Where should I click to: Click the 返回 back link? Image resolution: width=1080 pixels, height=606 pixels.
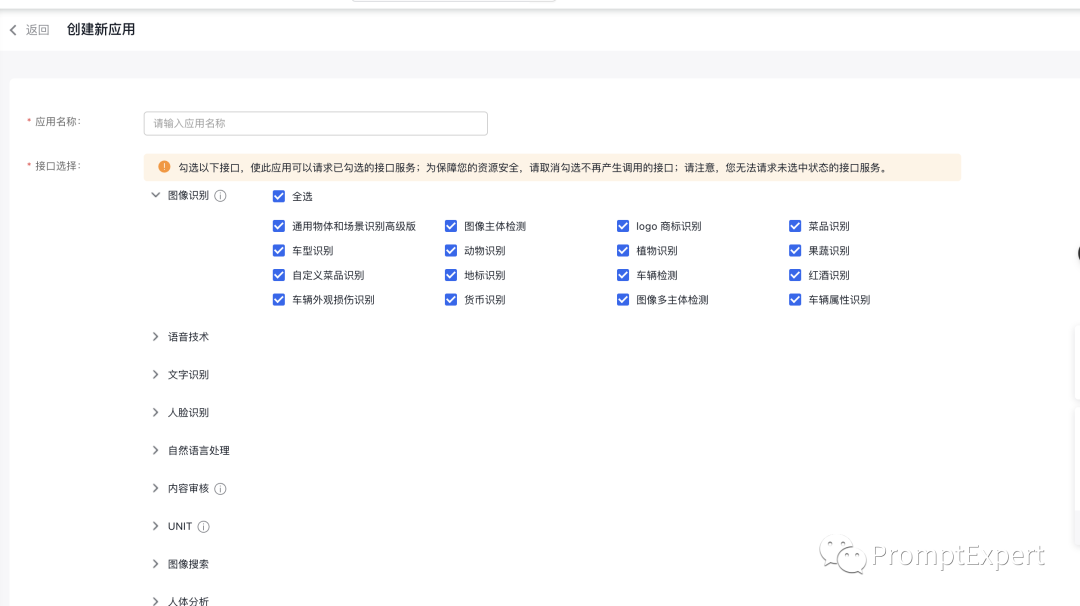37,30
